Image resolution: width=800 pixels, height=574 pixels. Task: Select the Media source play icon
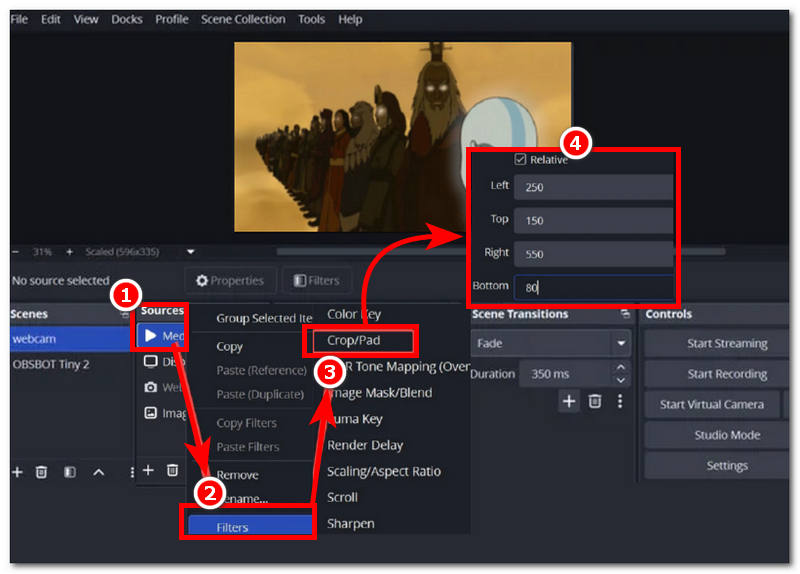(151, 335)
